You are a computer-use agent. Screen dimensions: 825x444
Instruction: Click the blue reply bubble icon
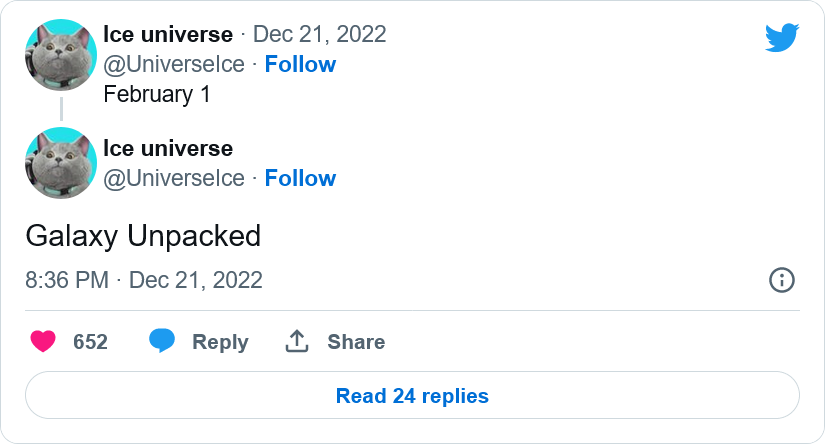pyautogui.click(x=162, y=340)
